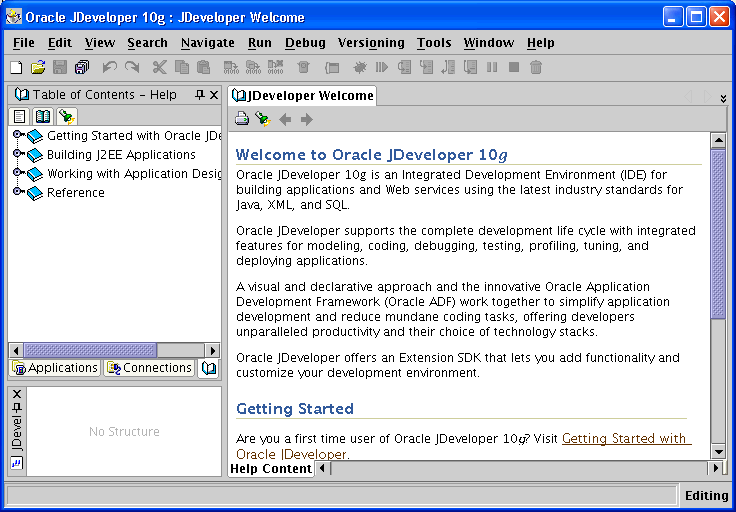Select Getting Started with Oracle JDe topic

(x=134, y=136)
